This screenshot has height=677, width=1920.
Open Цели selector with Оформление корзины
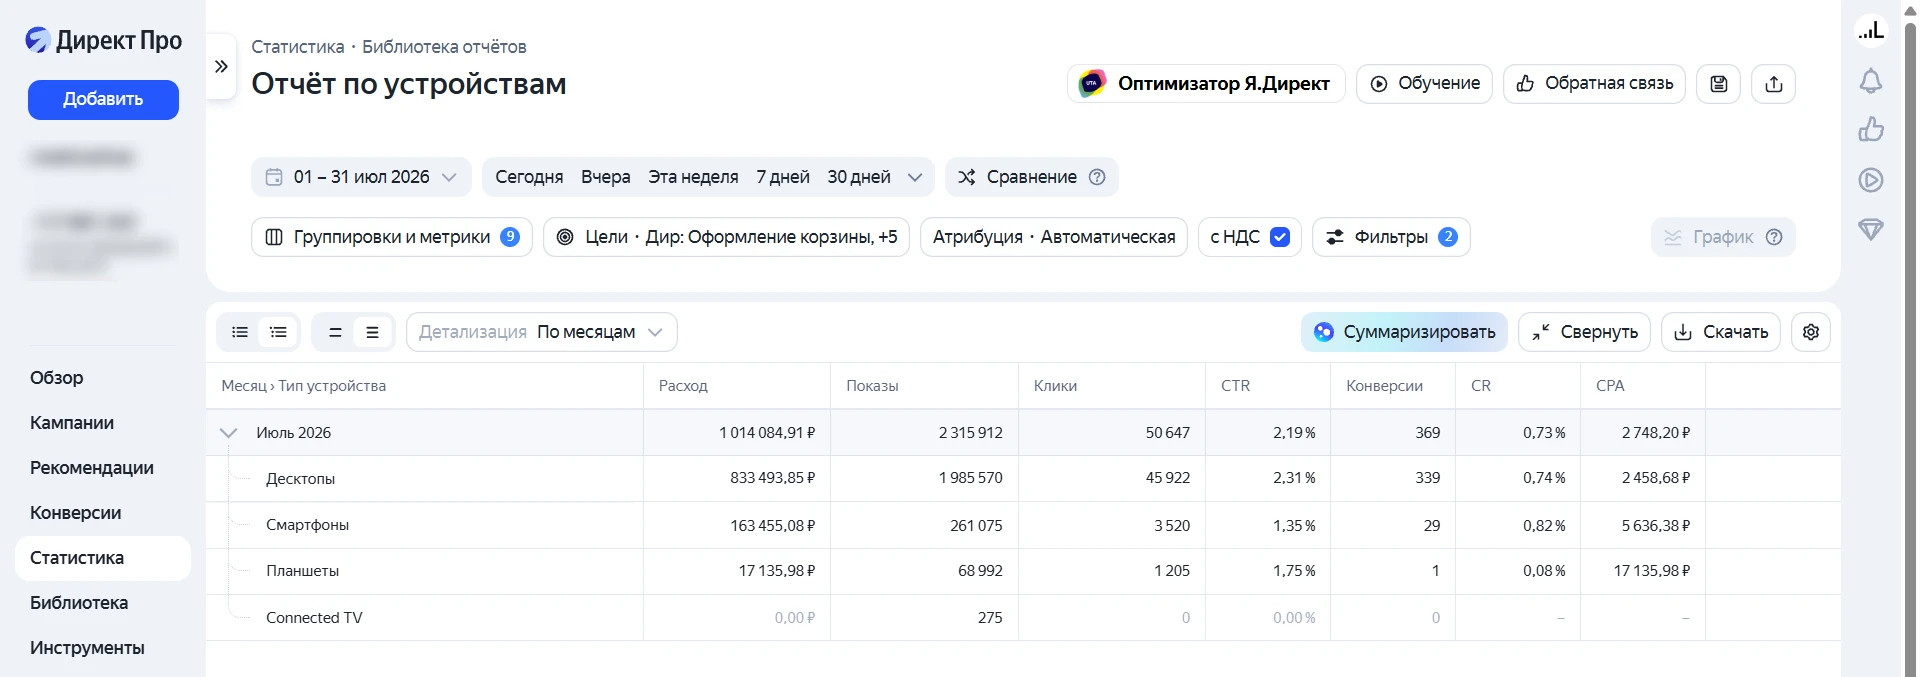point(726,237)
